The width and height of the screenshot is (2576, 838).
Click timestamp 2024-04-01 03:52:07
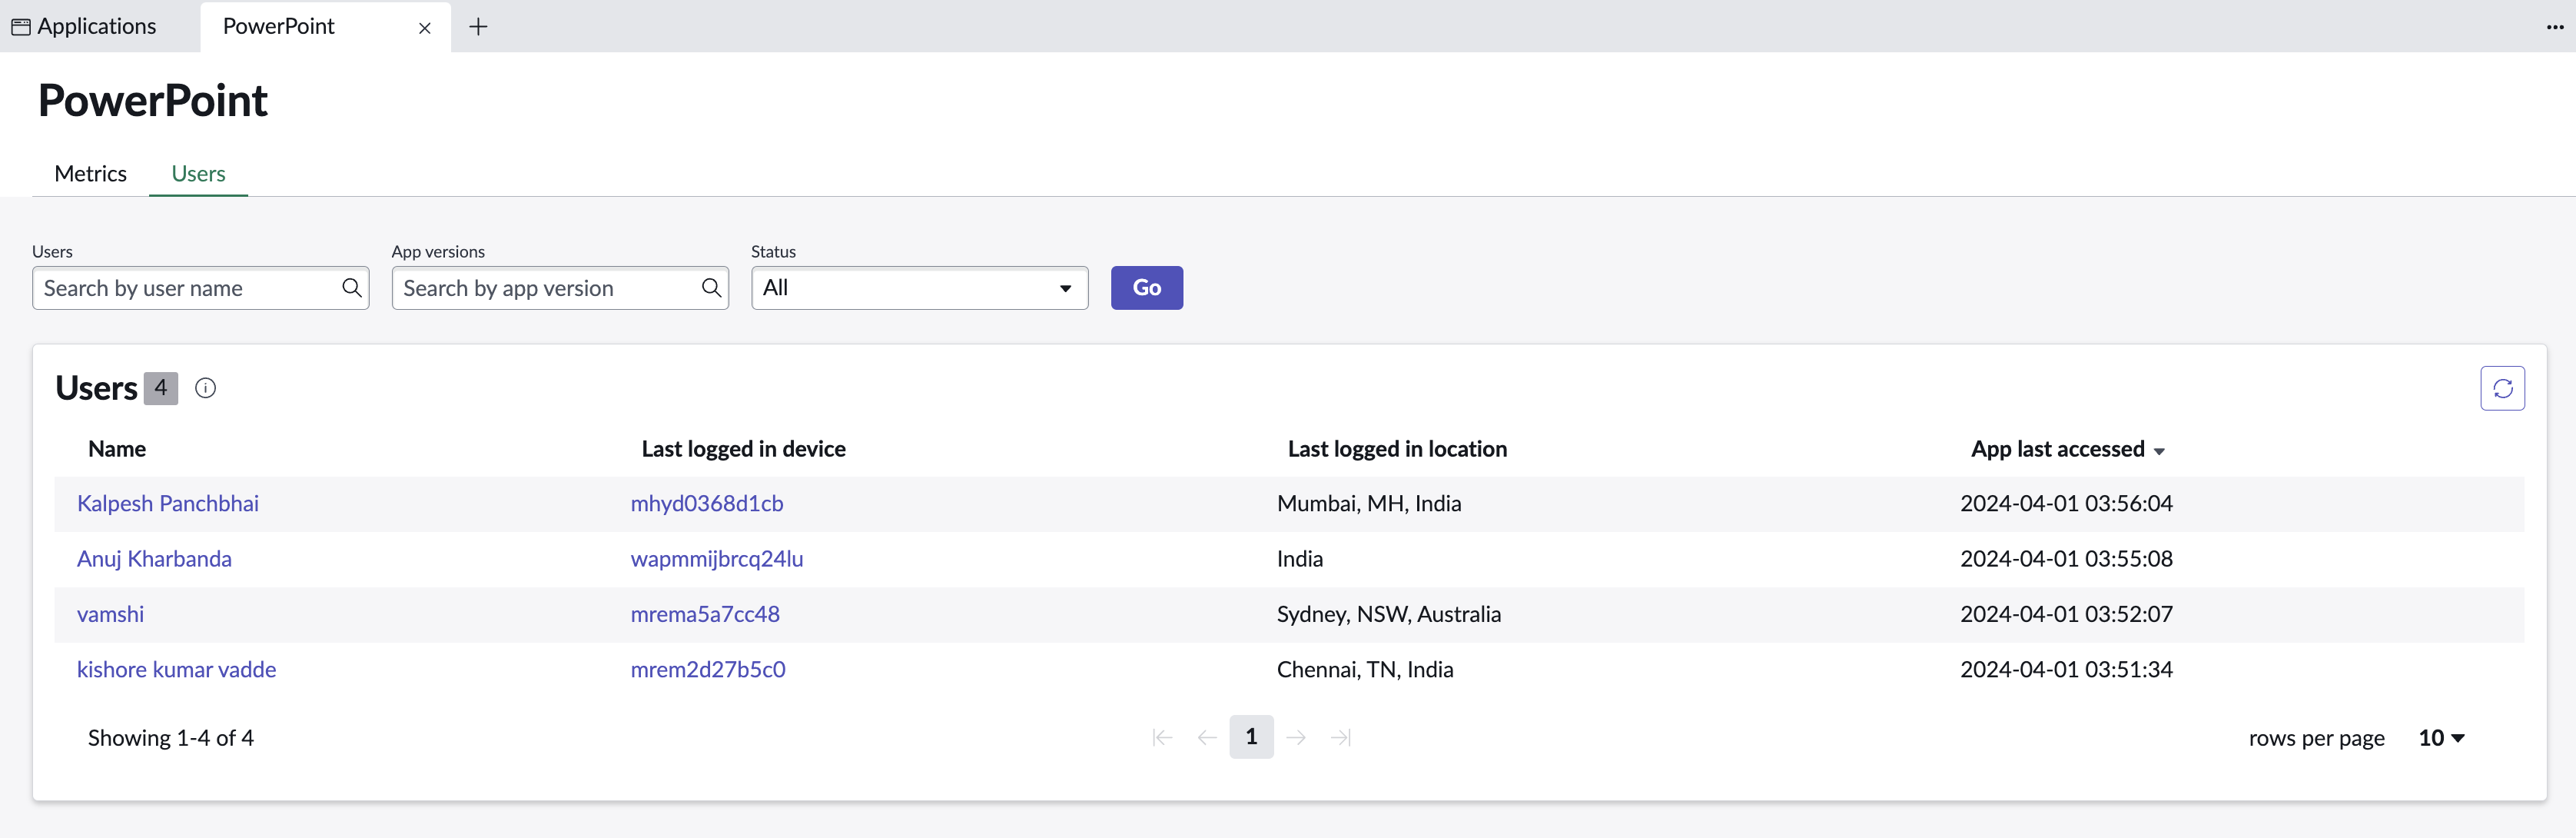[2066, 614]
